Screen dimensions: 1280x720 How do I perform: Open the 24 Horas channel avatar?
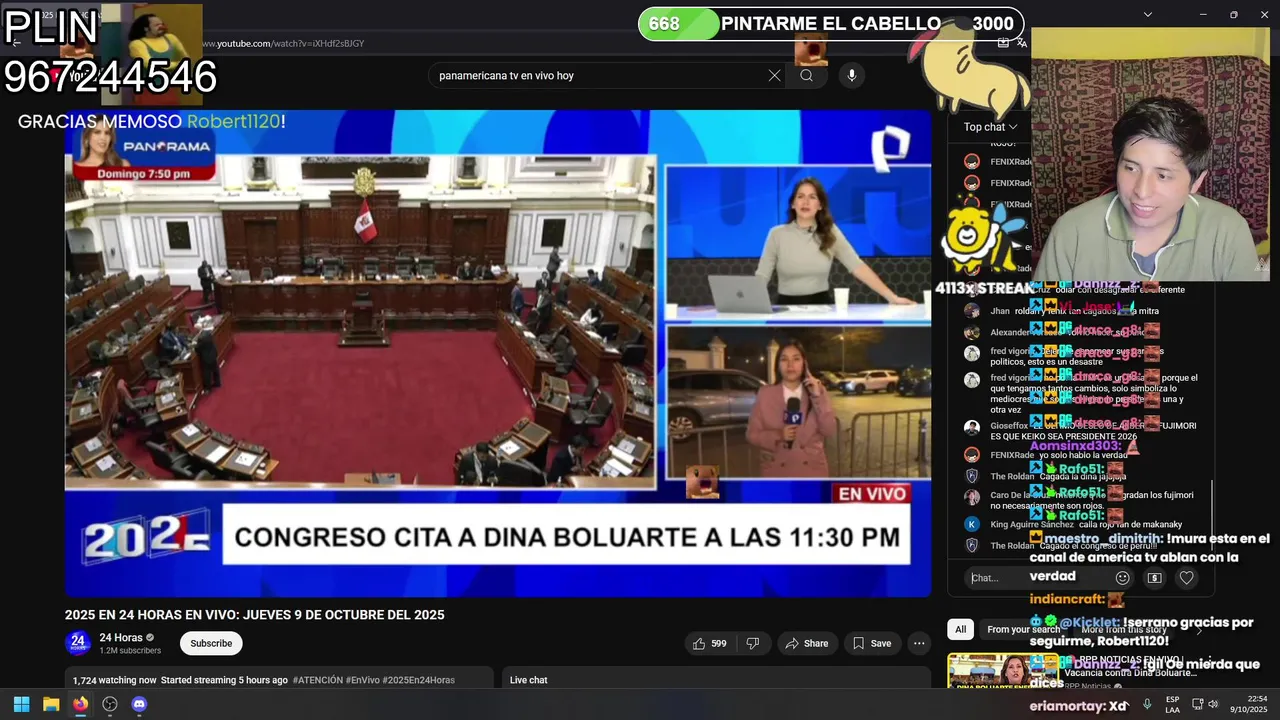(x=78, y=643)
